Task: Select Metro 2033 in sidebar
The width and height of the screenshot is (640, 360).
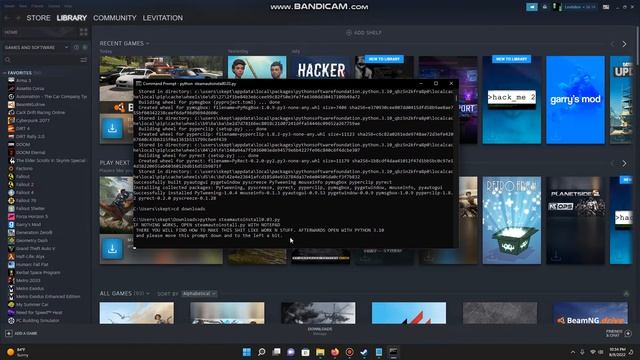Action: tap(28, 280)
